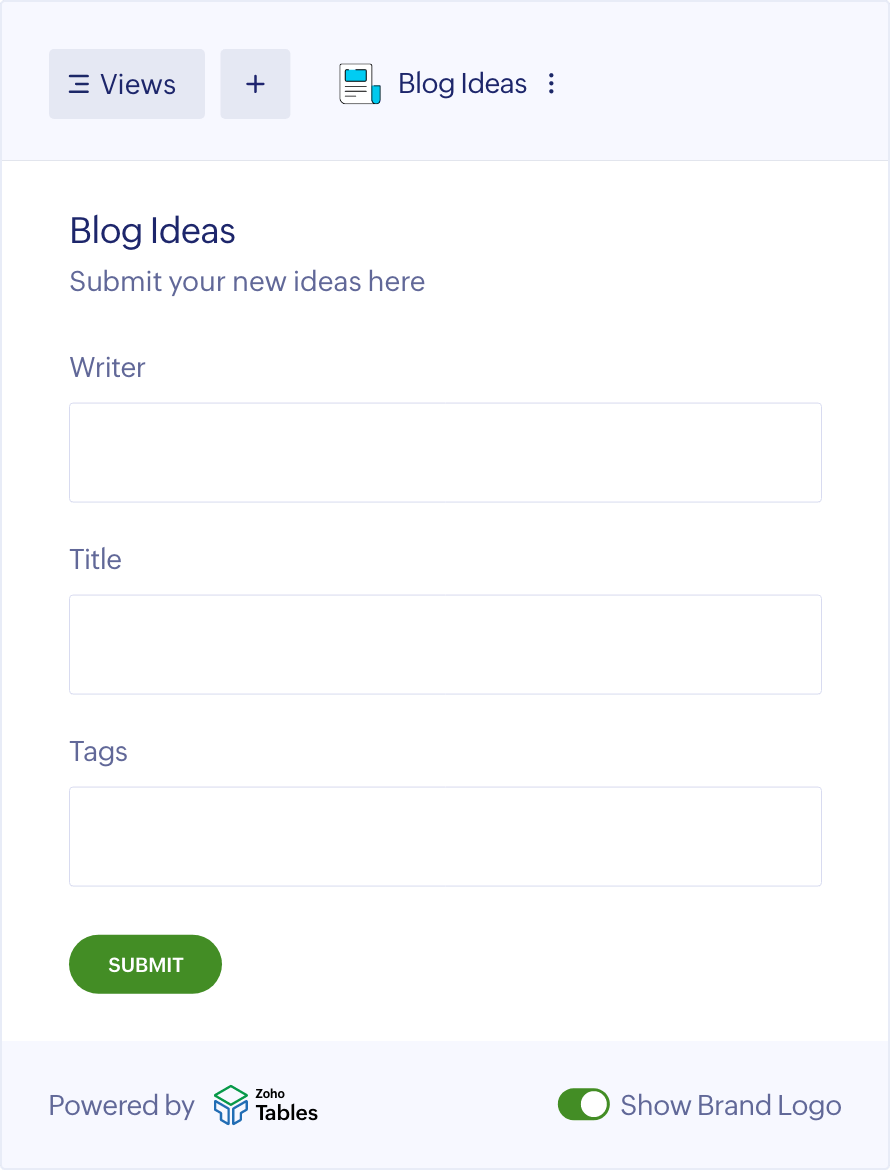
Task: Click the hamburger lines inside Views button
Action: (79, 84)
